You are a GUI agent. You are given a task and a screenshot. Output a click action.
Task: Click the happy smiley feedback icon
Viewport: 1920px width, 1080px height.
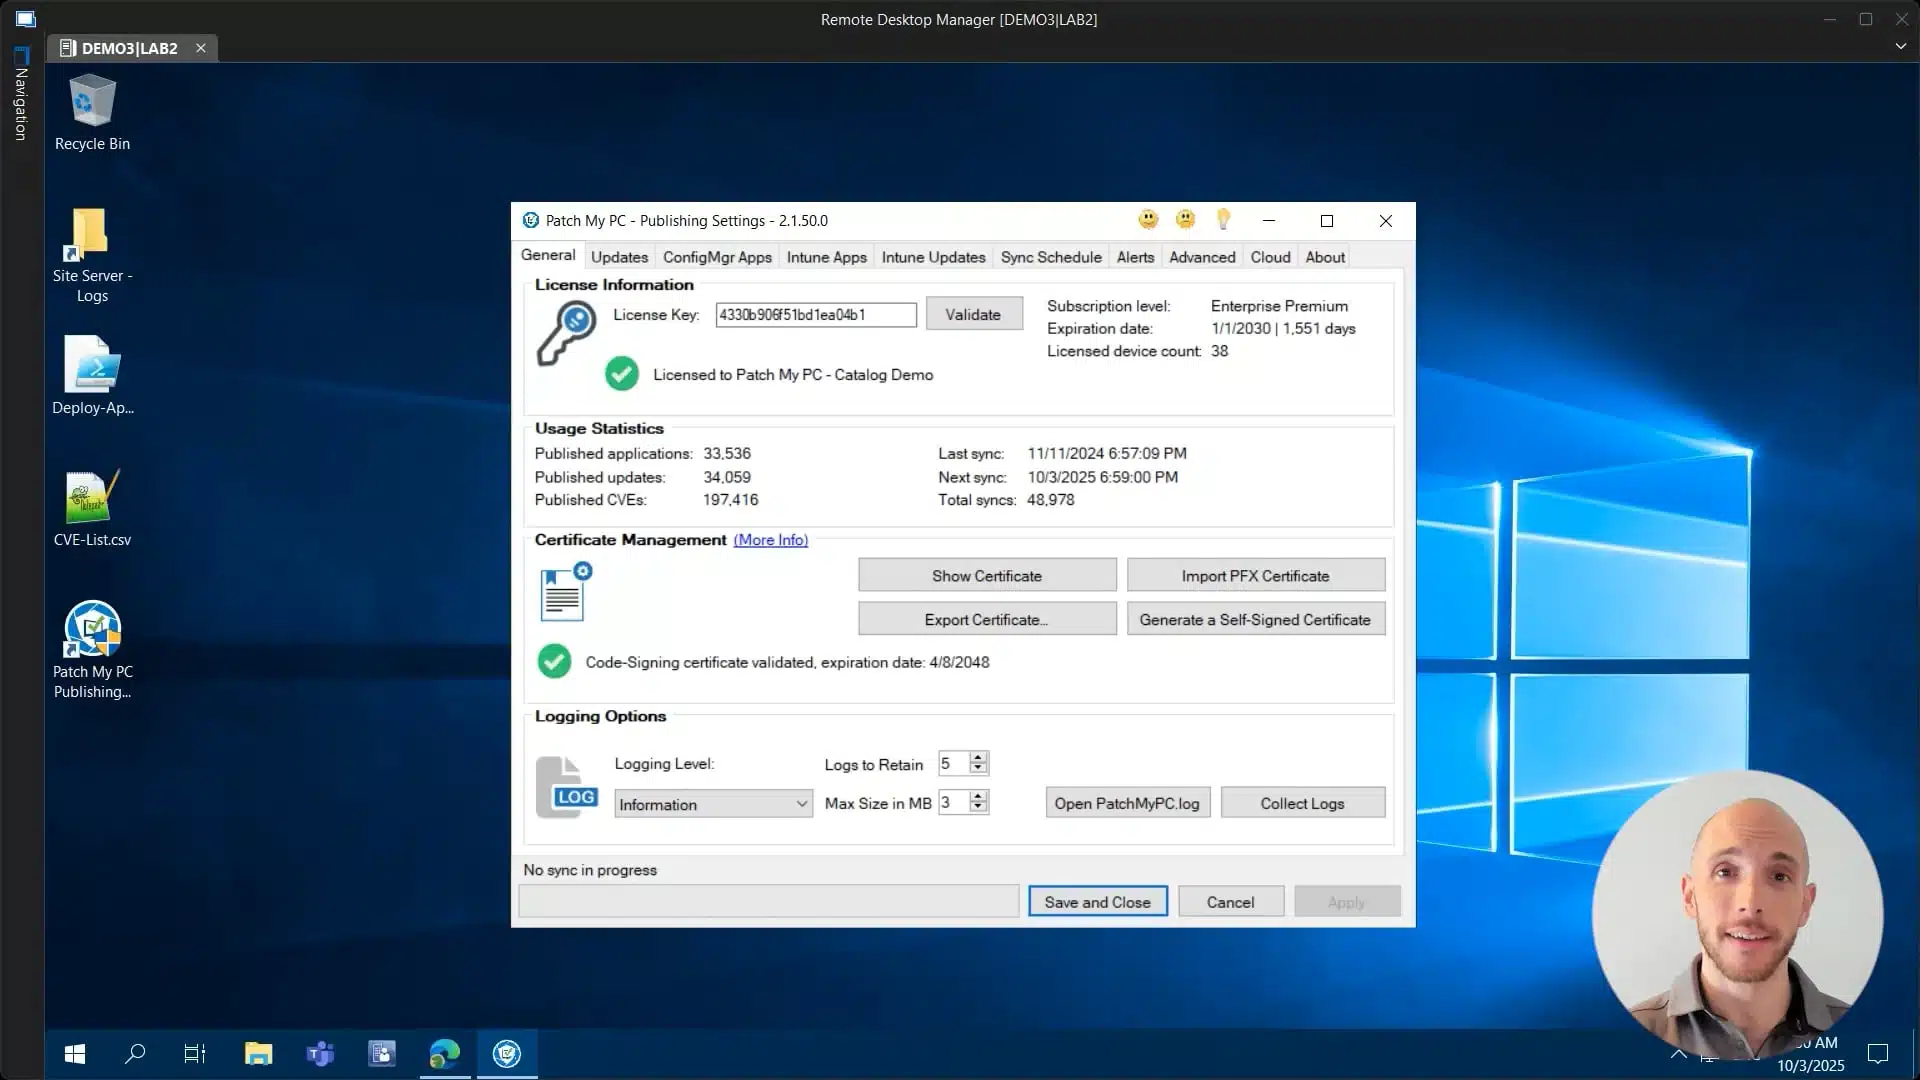point(1148,220)
